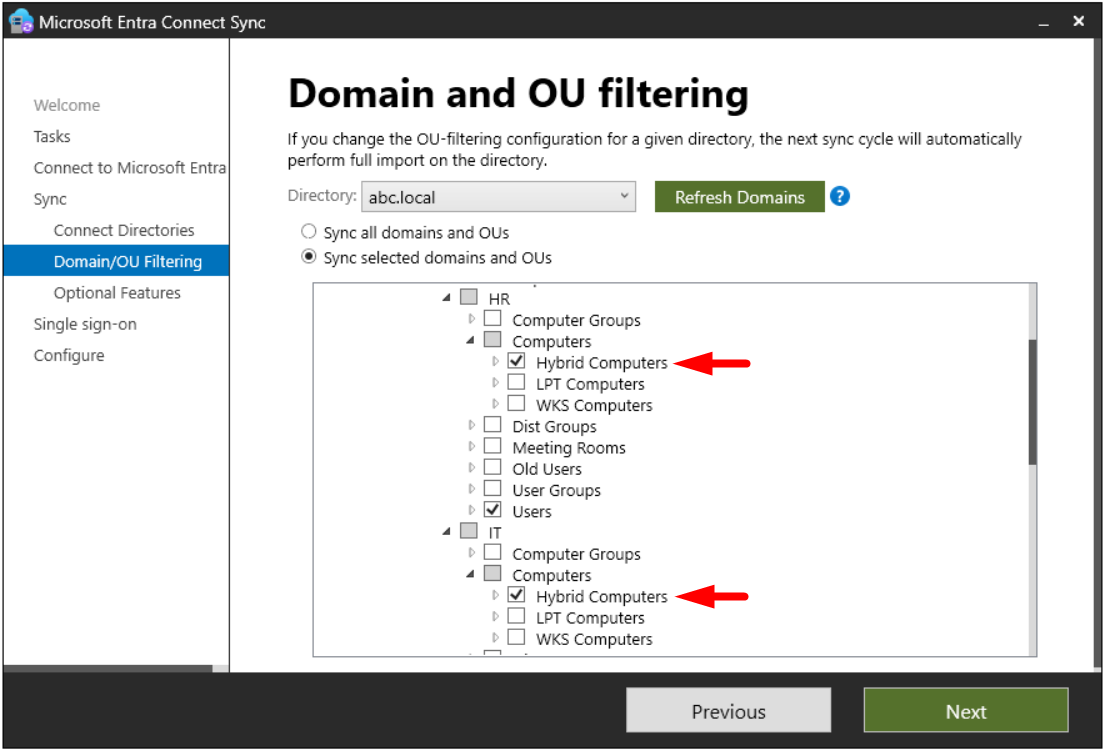Expand WKS Computers under HR
Viewport: 1105px width, 751px height.
[x=495, y=404]
